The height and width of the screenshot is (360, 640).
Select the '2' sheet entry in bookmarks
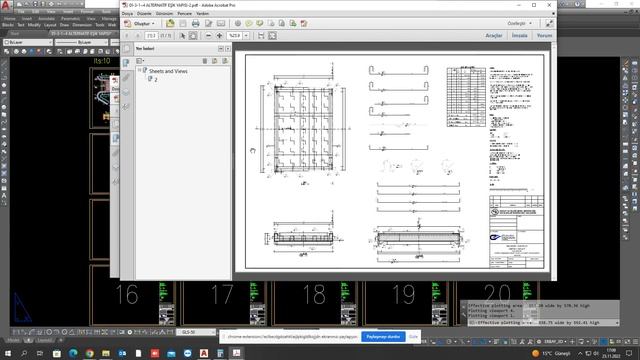(x=156, y=80)
